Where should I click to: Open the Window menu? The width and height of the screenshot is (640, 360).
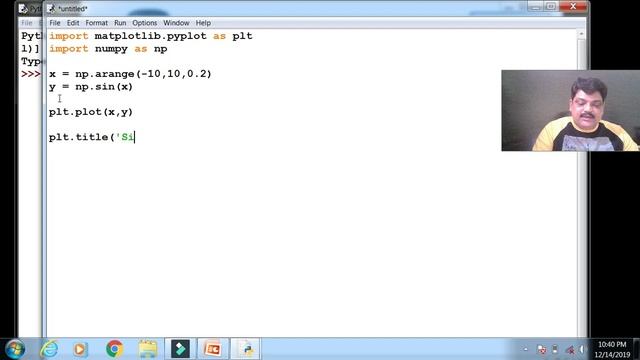[176, 23]
